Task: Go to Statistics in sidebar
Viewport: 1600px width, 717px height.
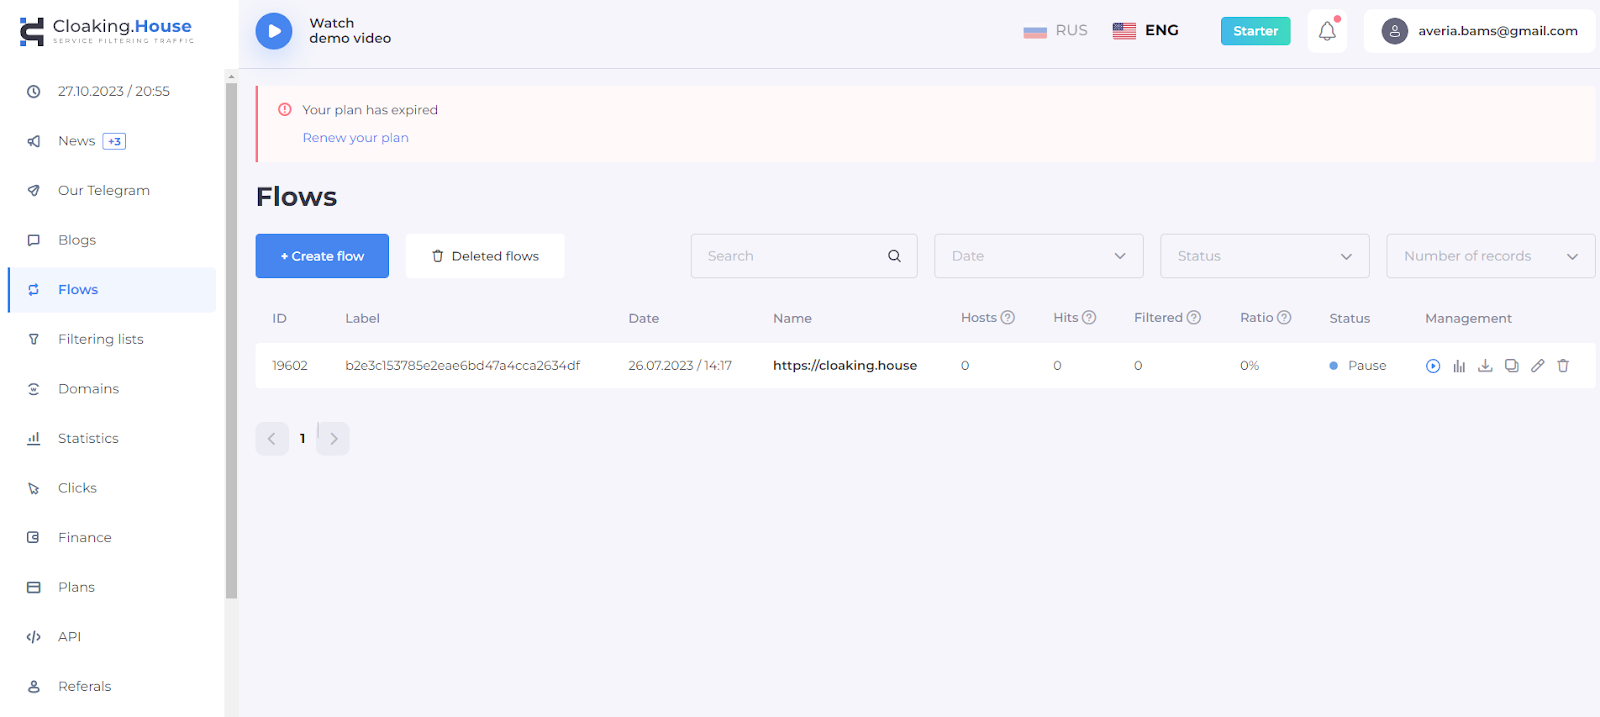Action: [x=88, y=438]
